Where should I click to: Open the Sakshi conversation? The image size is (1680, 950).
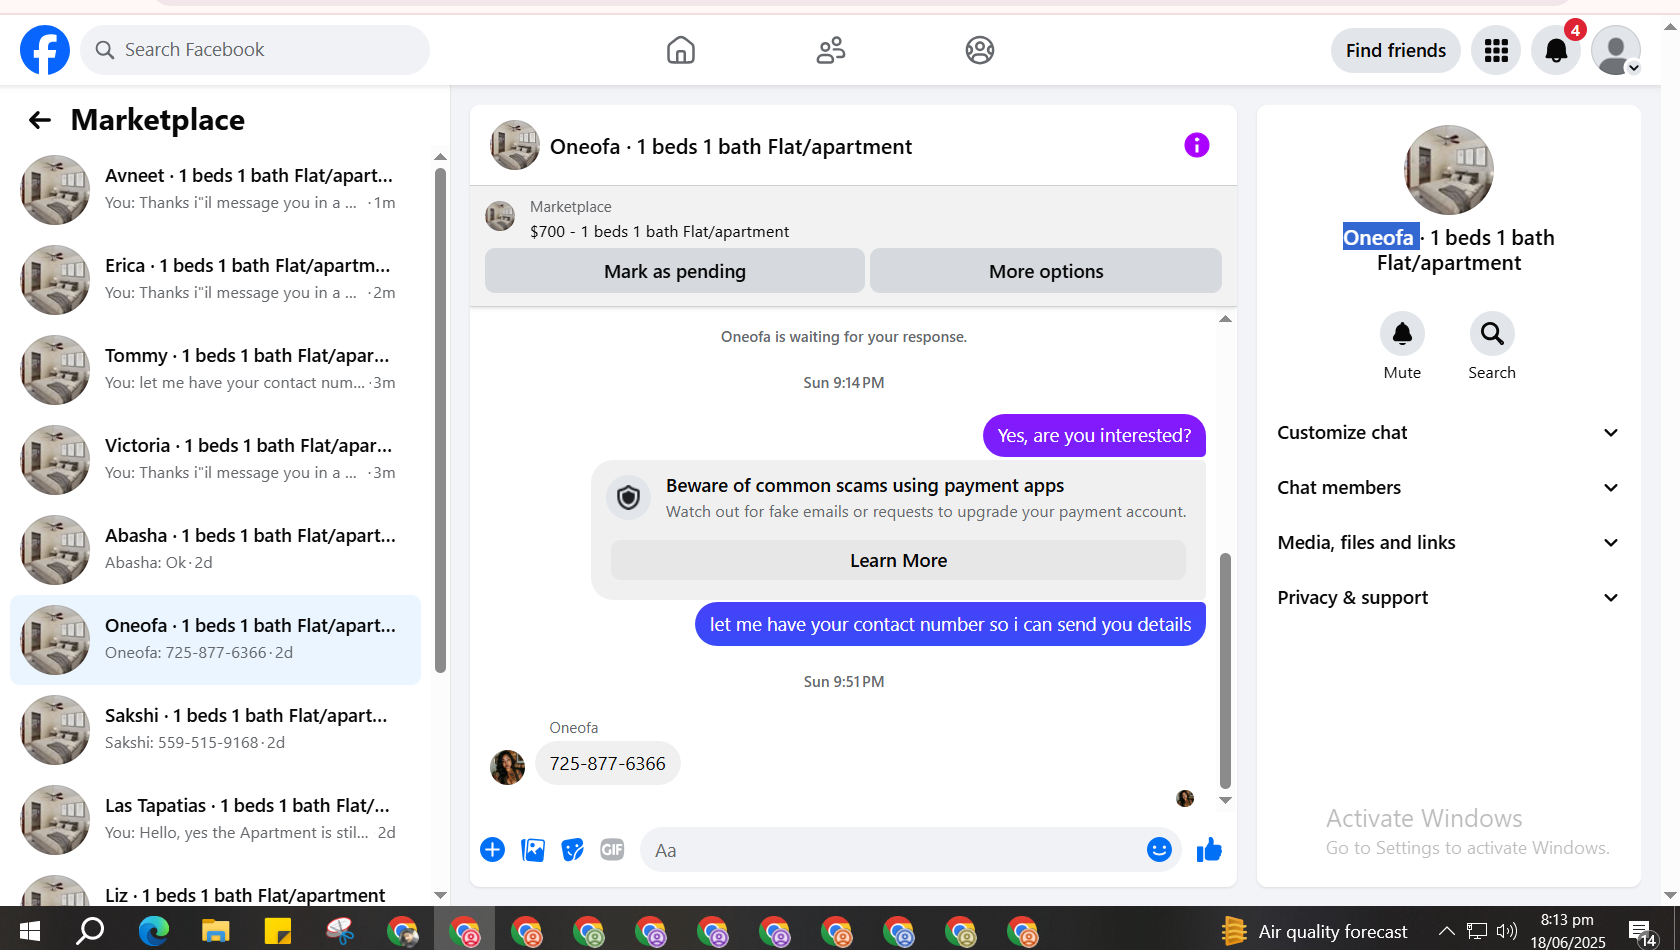215,730
